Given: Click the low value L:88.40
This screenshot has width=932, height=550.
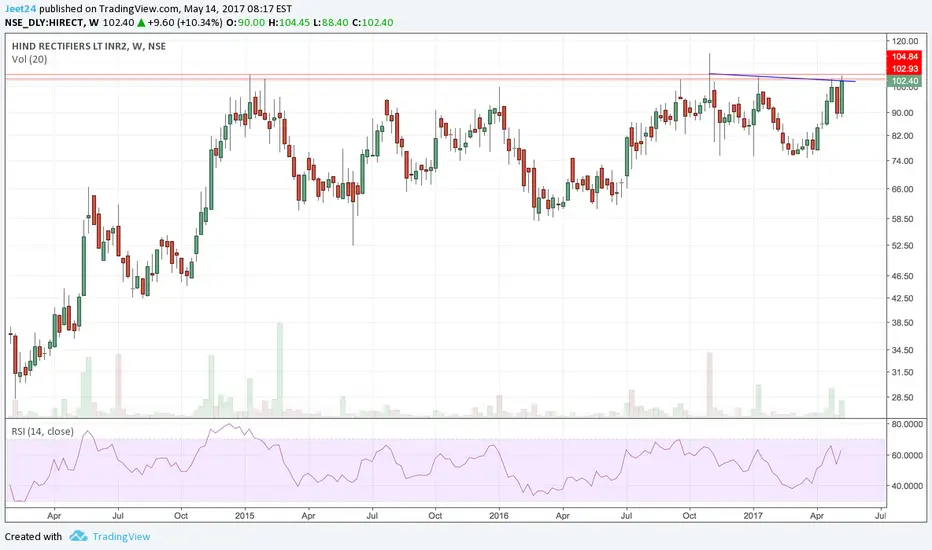Looking at the screenshot, I should [x=331, y=23].
